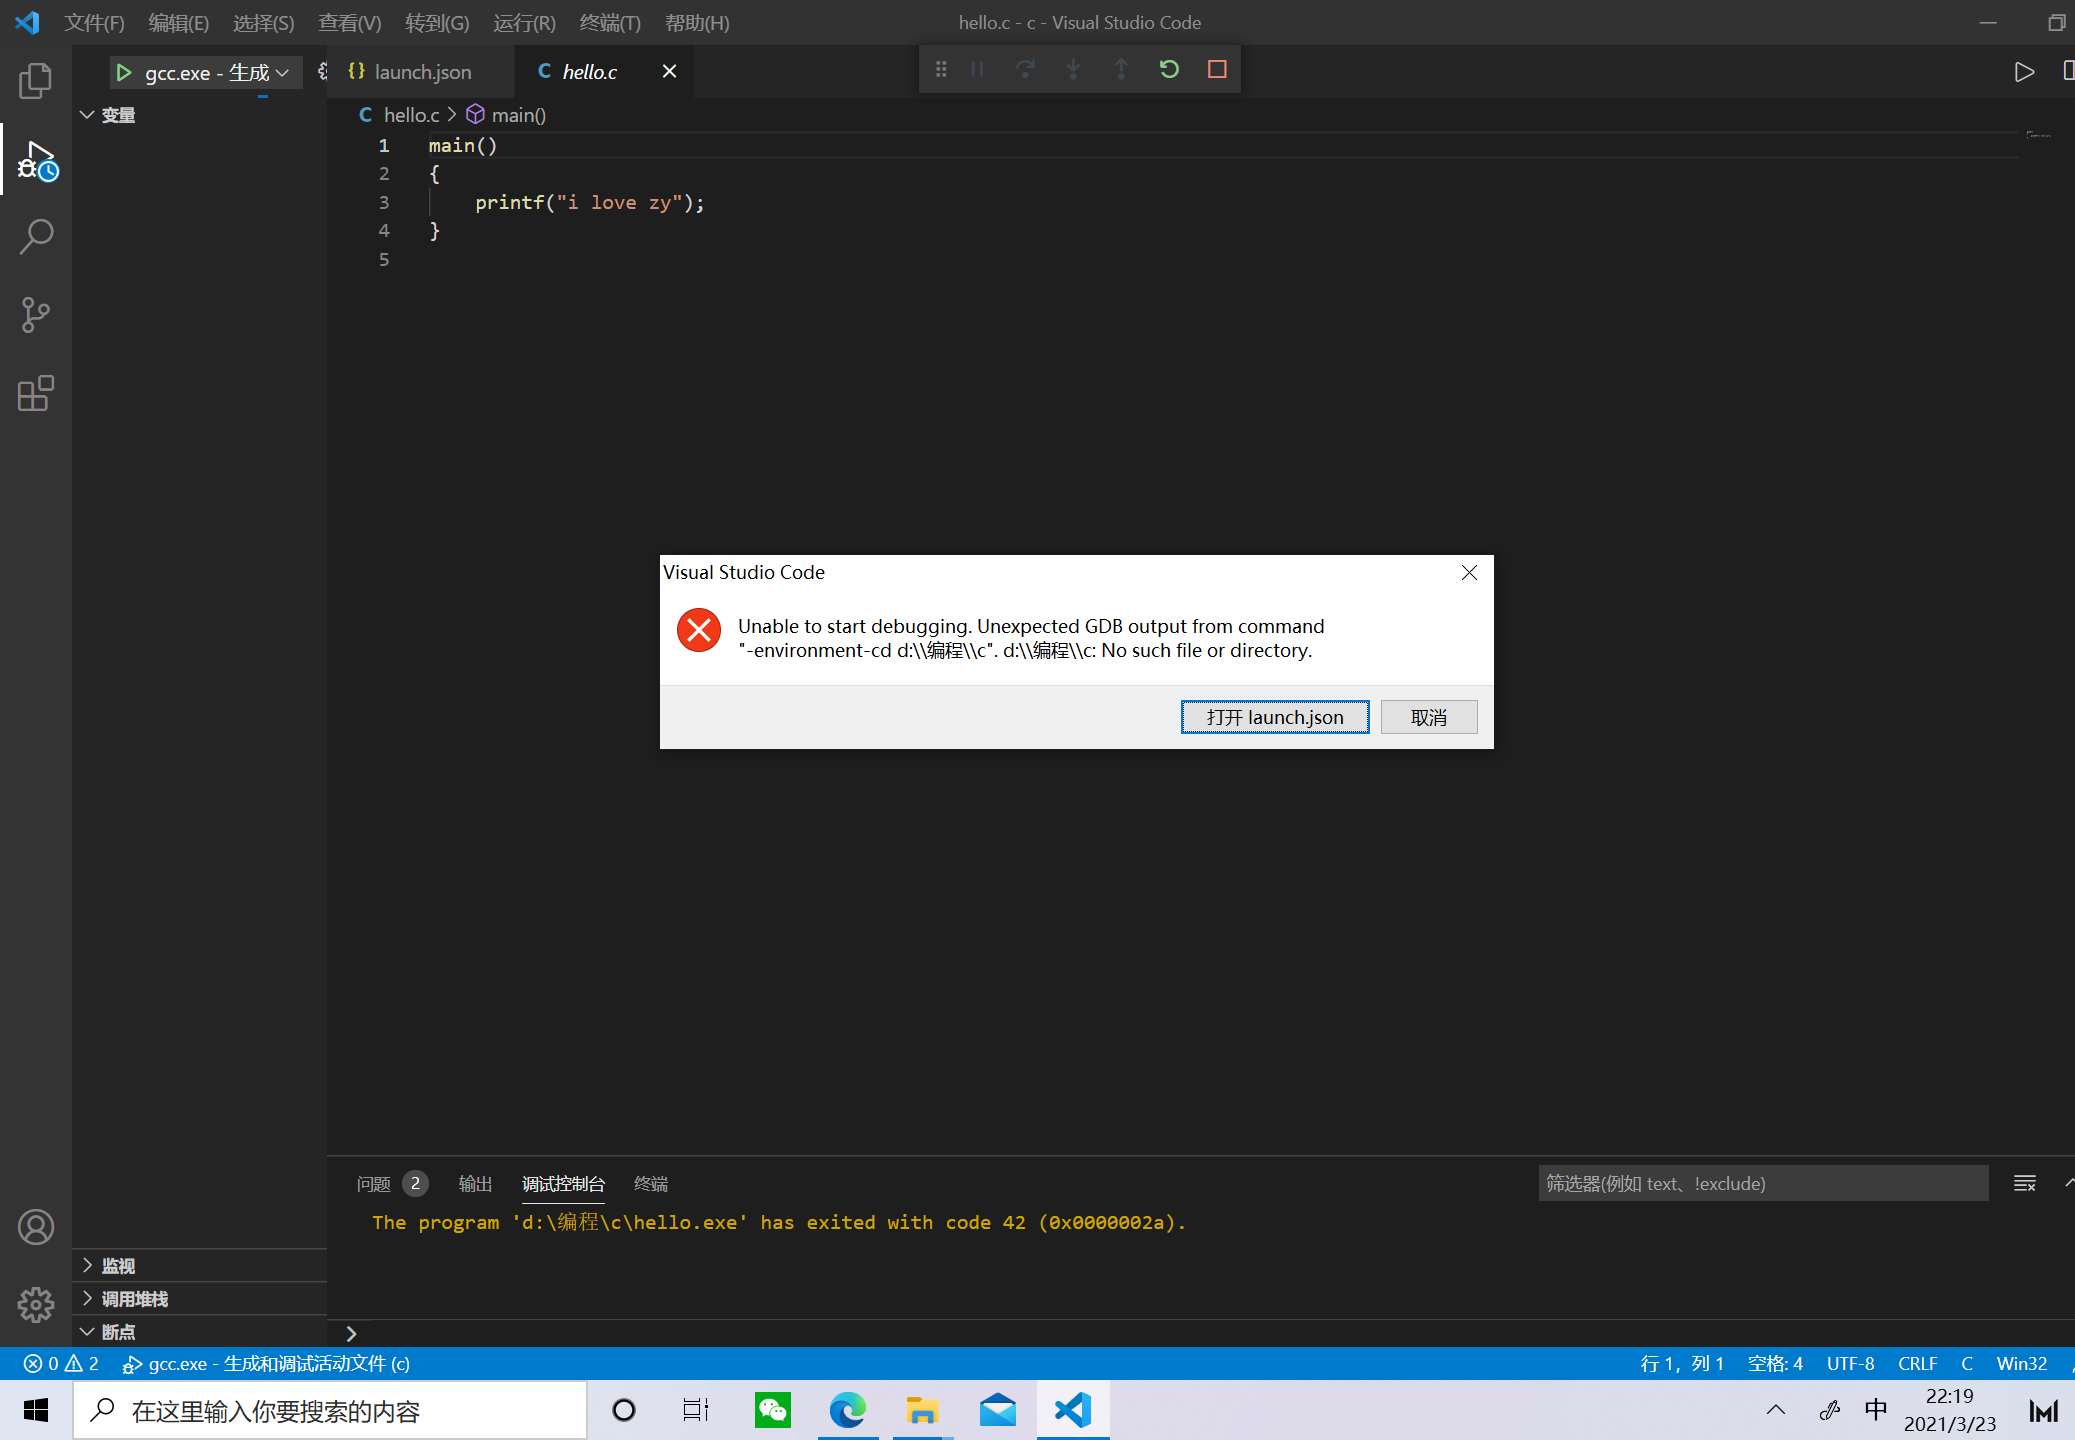Open Cortana circle on taskbar
The image size is (2075, 1440).
pos(624,1411)
